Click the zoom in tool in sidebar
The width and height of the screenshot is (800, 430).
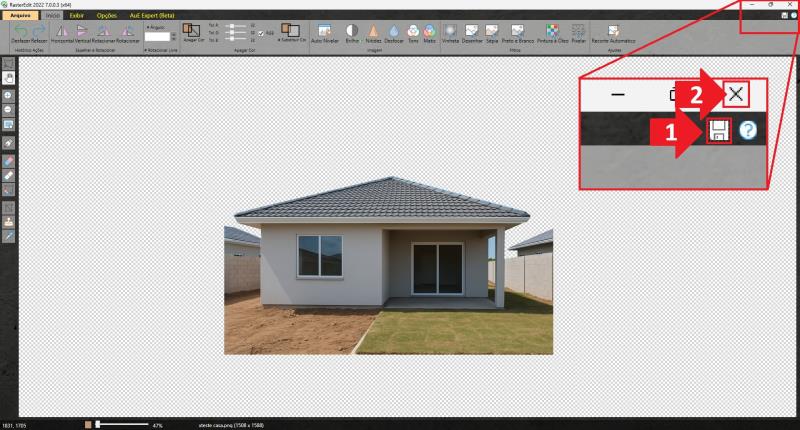pos(8,94)
